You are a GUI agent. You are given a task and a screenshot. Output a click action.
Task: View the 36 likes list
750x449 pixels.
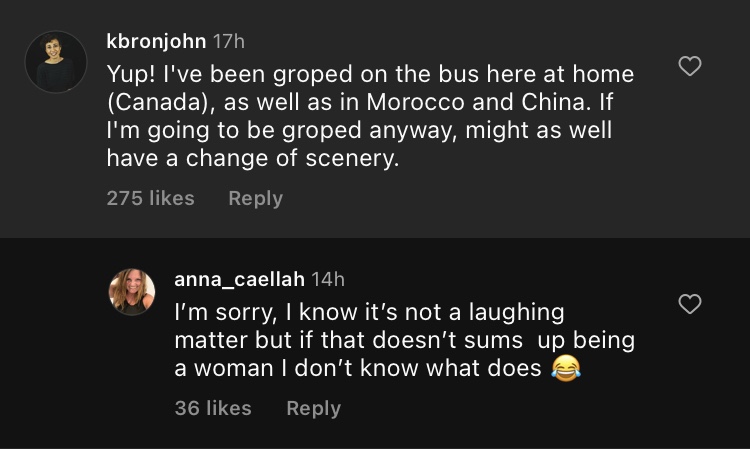point(213,408)
